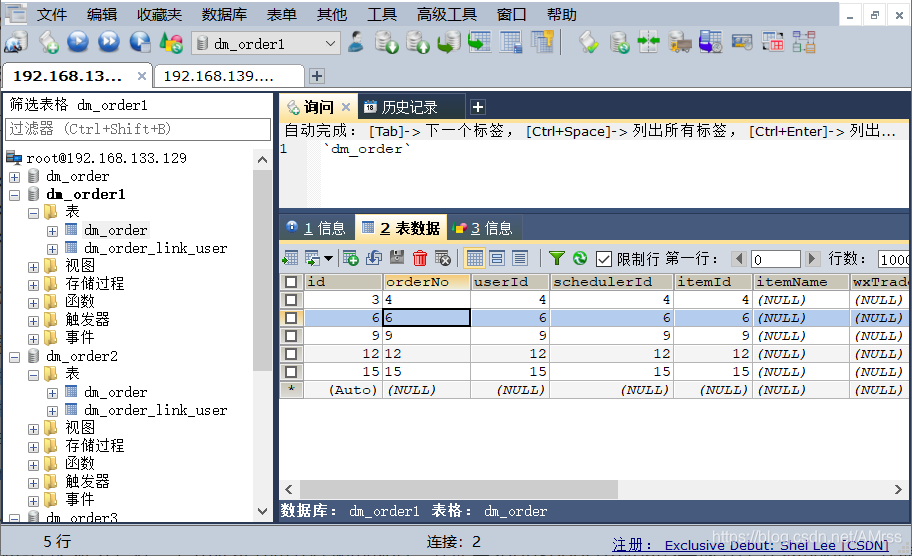Open new query editor toolbar icon
This screenshot has width=912, height=556.
coord(48,42)
